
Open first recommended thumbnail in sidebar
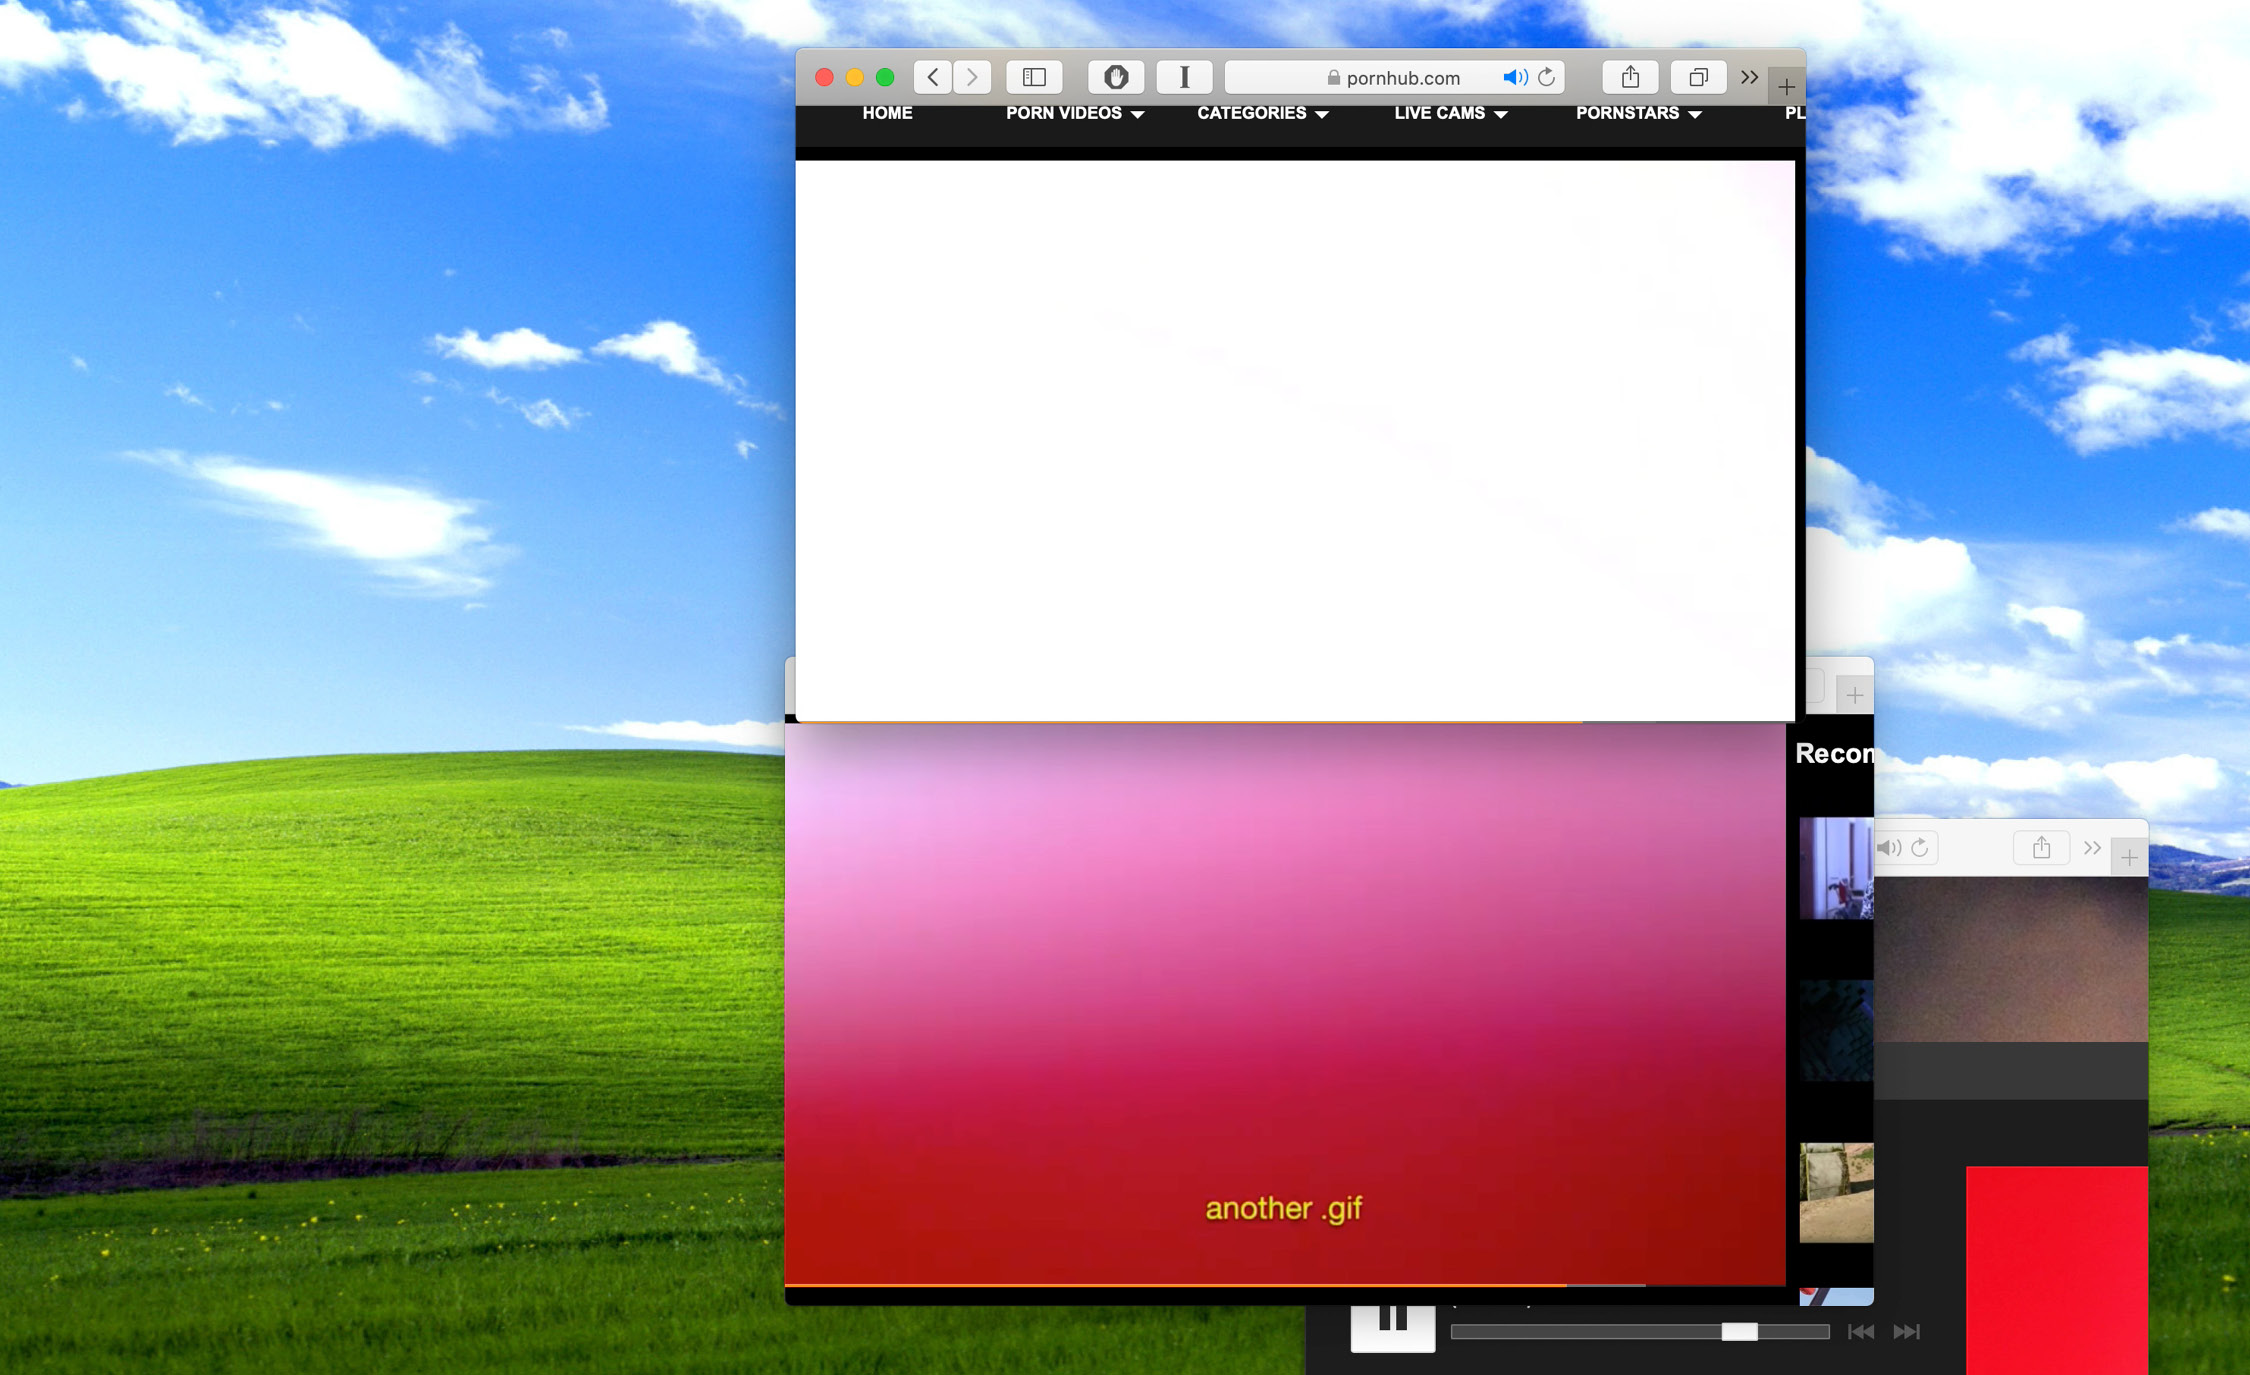coord(1836,867)
